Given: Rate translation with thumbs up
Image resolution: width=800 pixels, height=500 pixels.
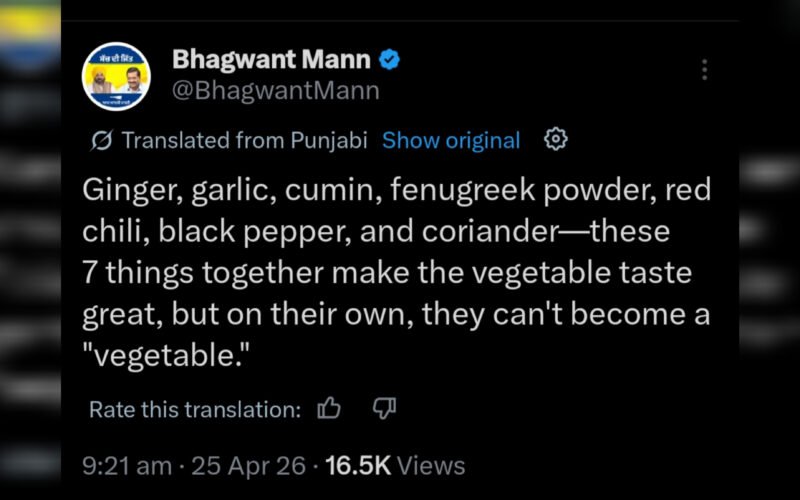Looking at the screenshot, I should (x=329, y=408).
